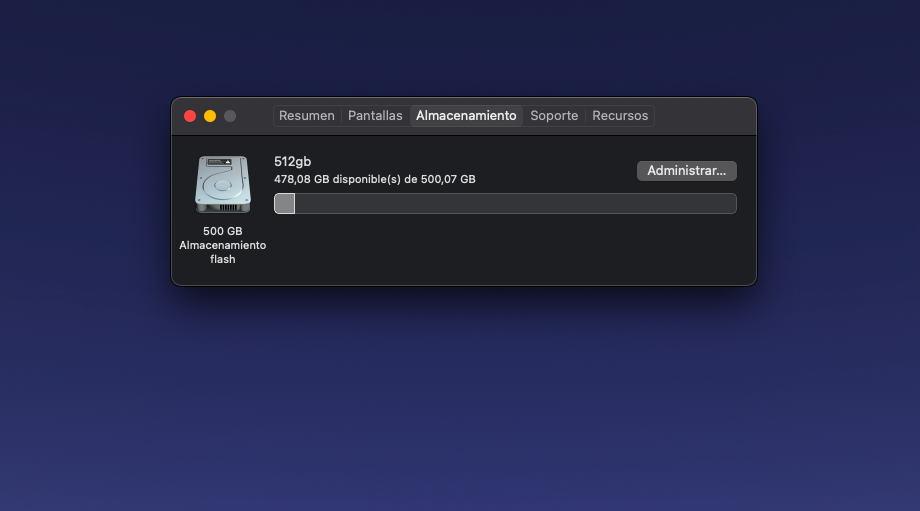Click the 478,08 GB disponible(s) text
This screenshot has width=920, height=511.
tap(374, 179)
